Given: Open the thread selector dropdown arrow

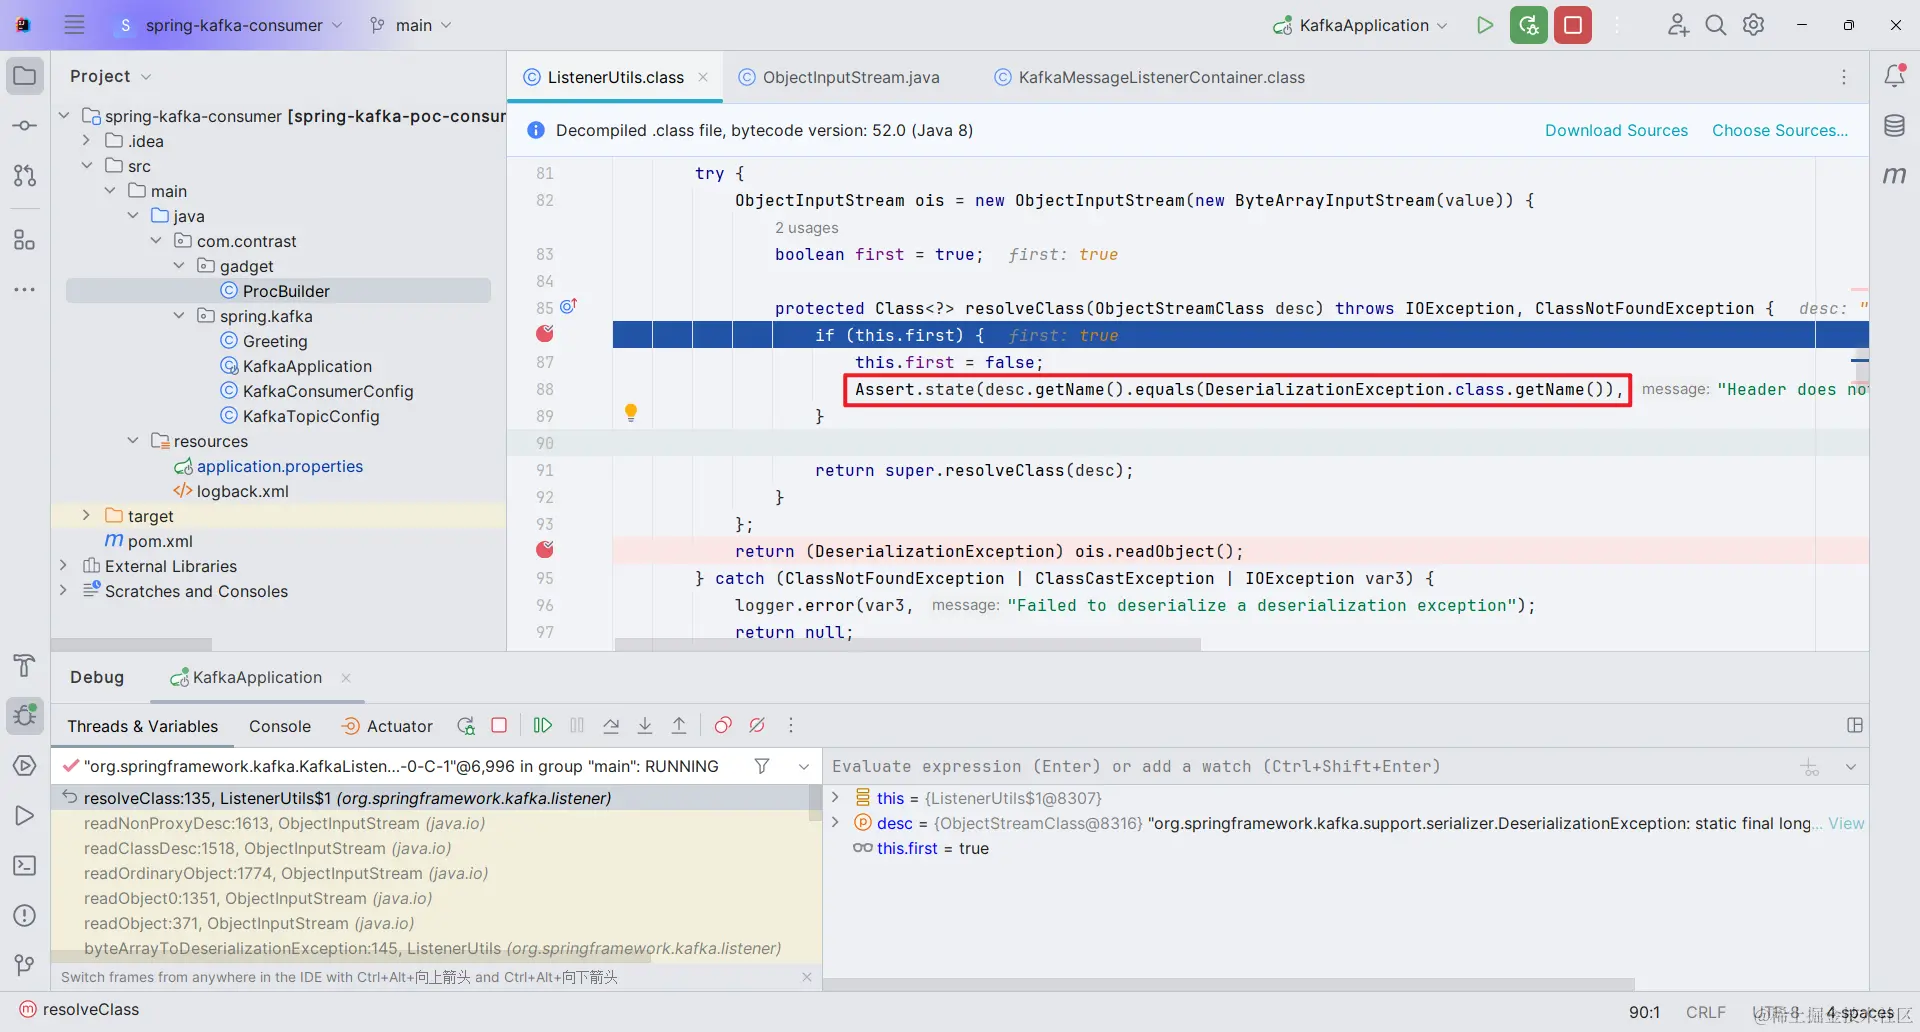Looking at the screenshot, I should (x=804, y=767).
